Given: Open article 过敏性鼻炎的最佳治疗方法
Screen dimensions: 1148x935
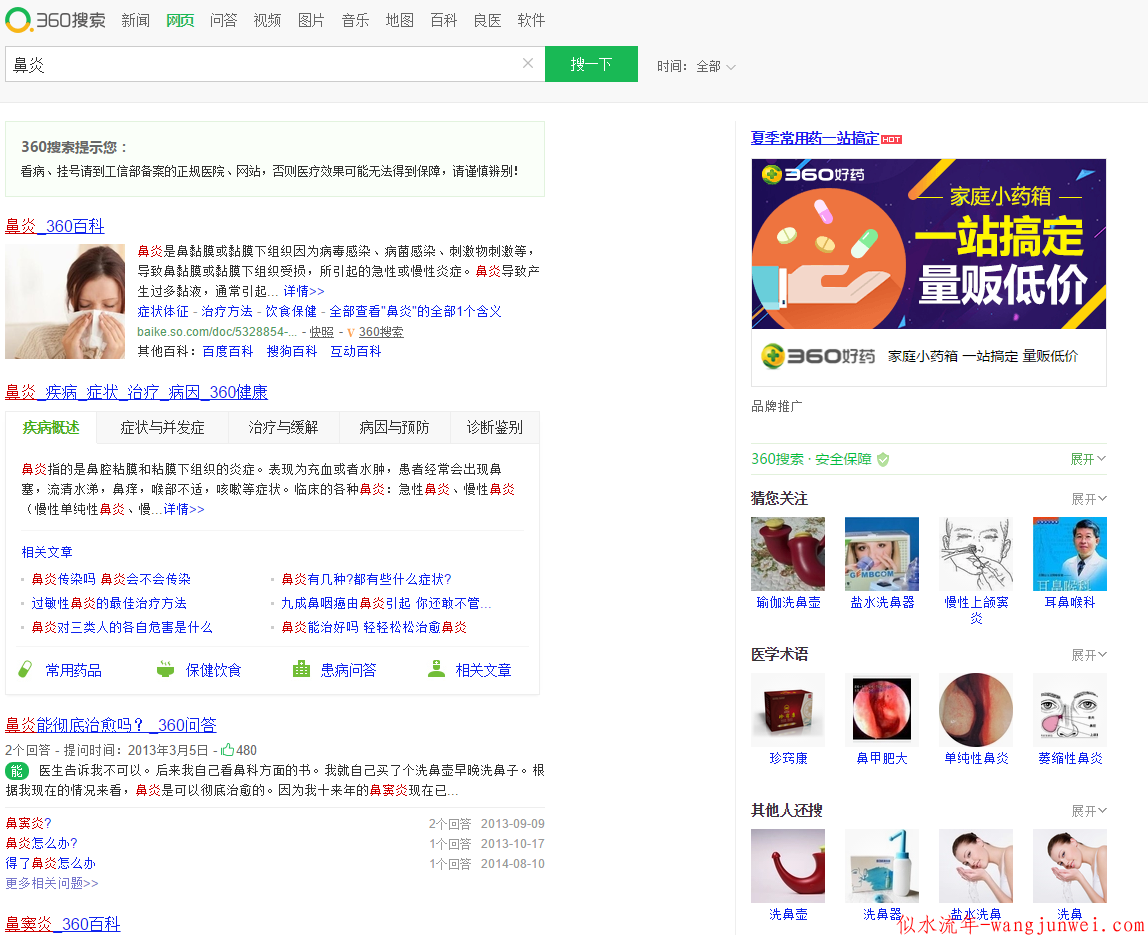Looking at the screenshot, I should click(x=109, y=603).
